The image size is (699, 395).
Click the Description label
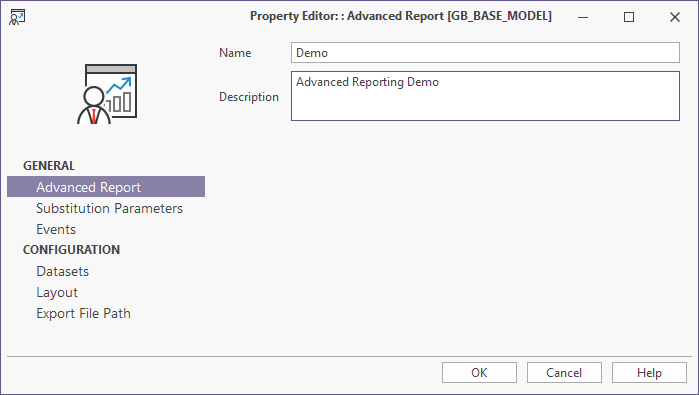click(x=249, y=97)
